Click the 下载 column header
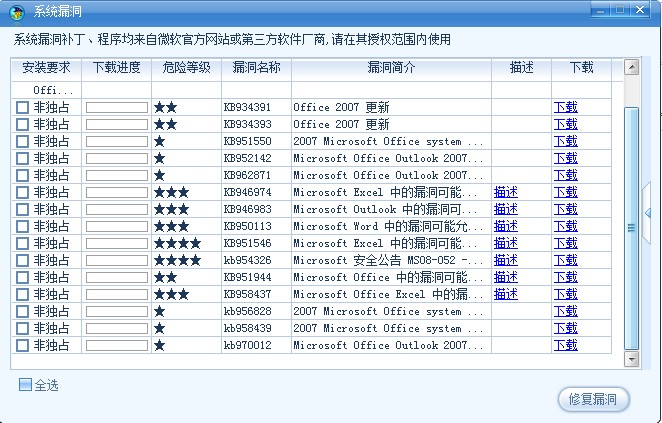This screenshot has height=423, width=662. coord(581,68)
